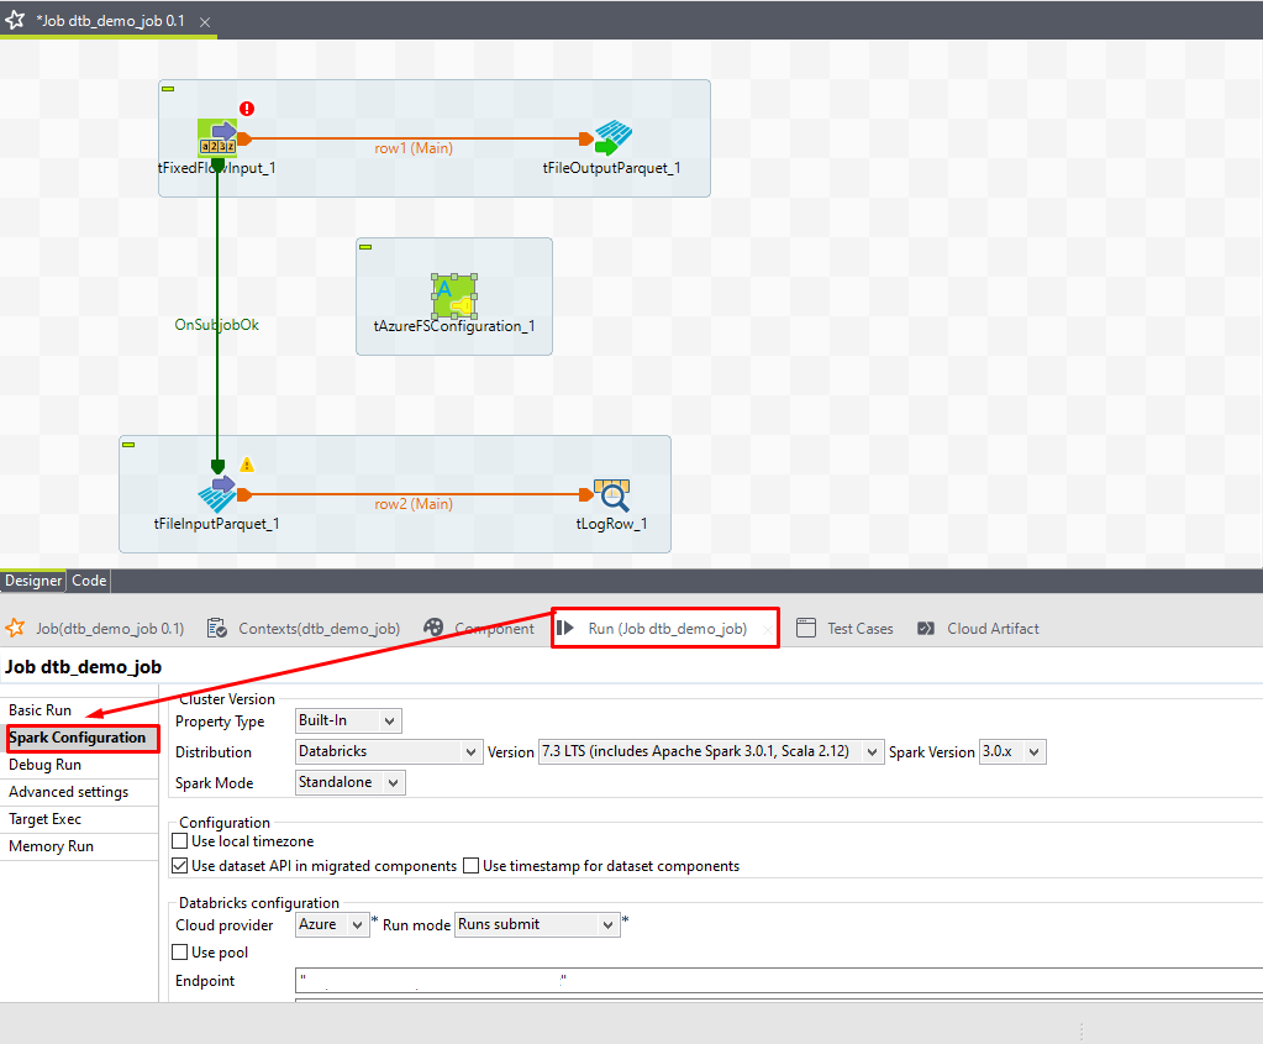Enable the Use pool checkbox

pos(180,952)
